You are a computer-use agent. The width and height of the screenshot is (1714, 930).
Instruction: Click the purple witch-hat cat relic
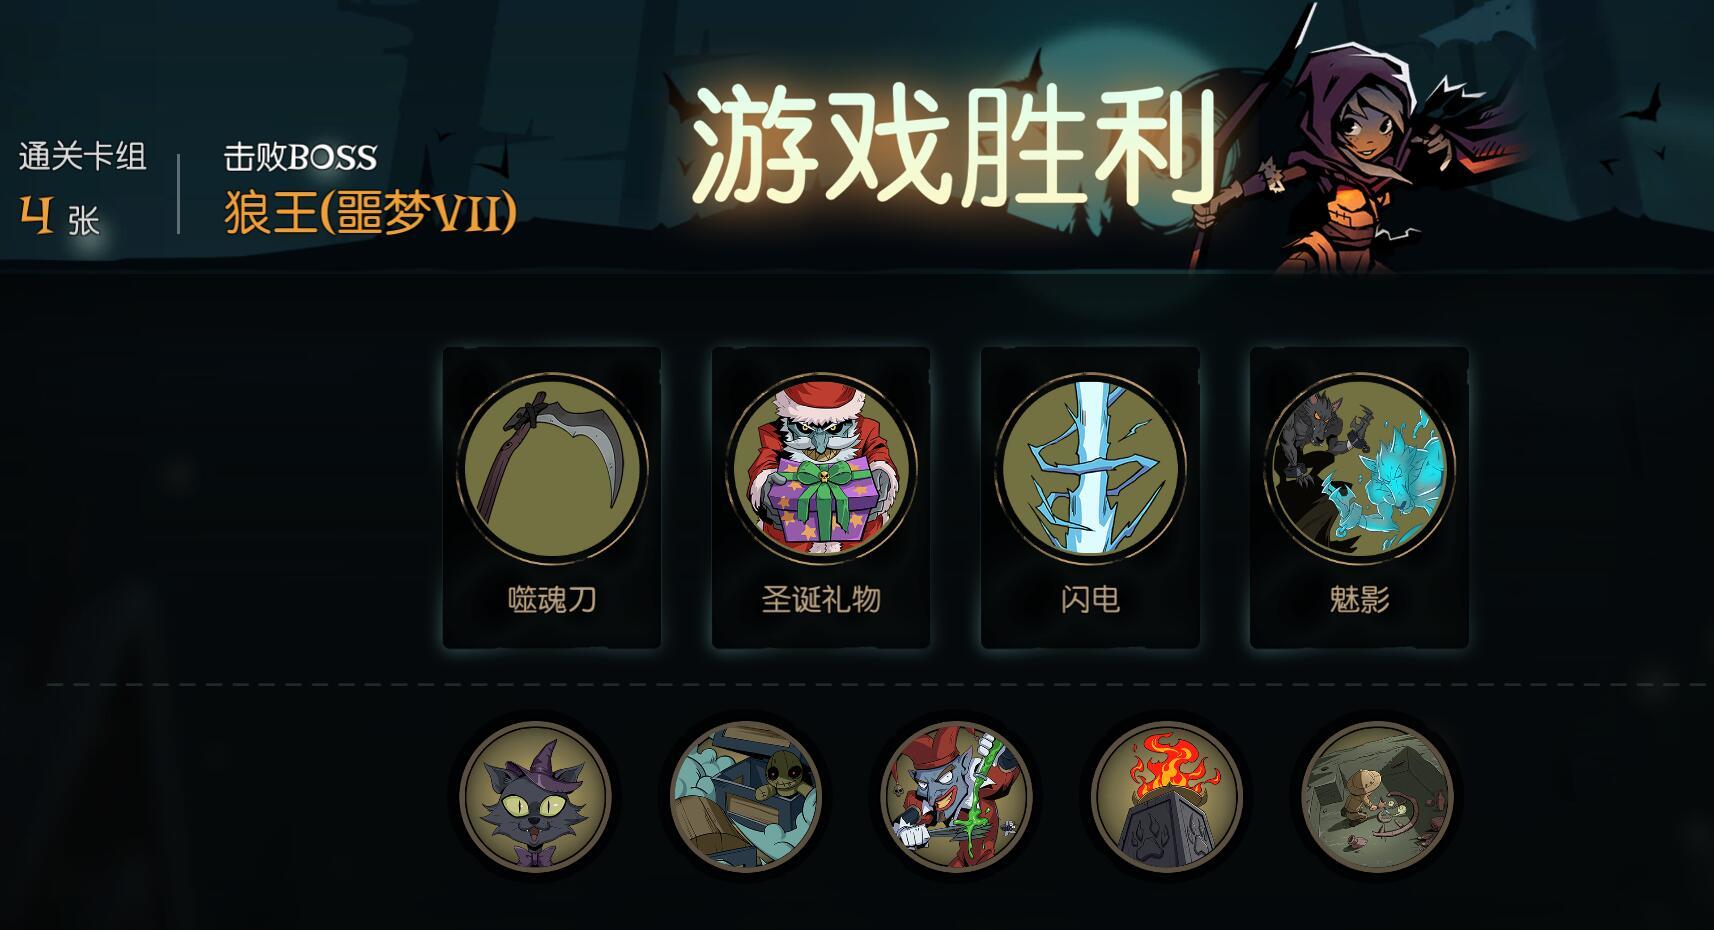(535, 797)
